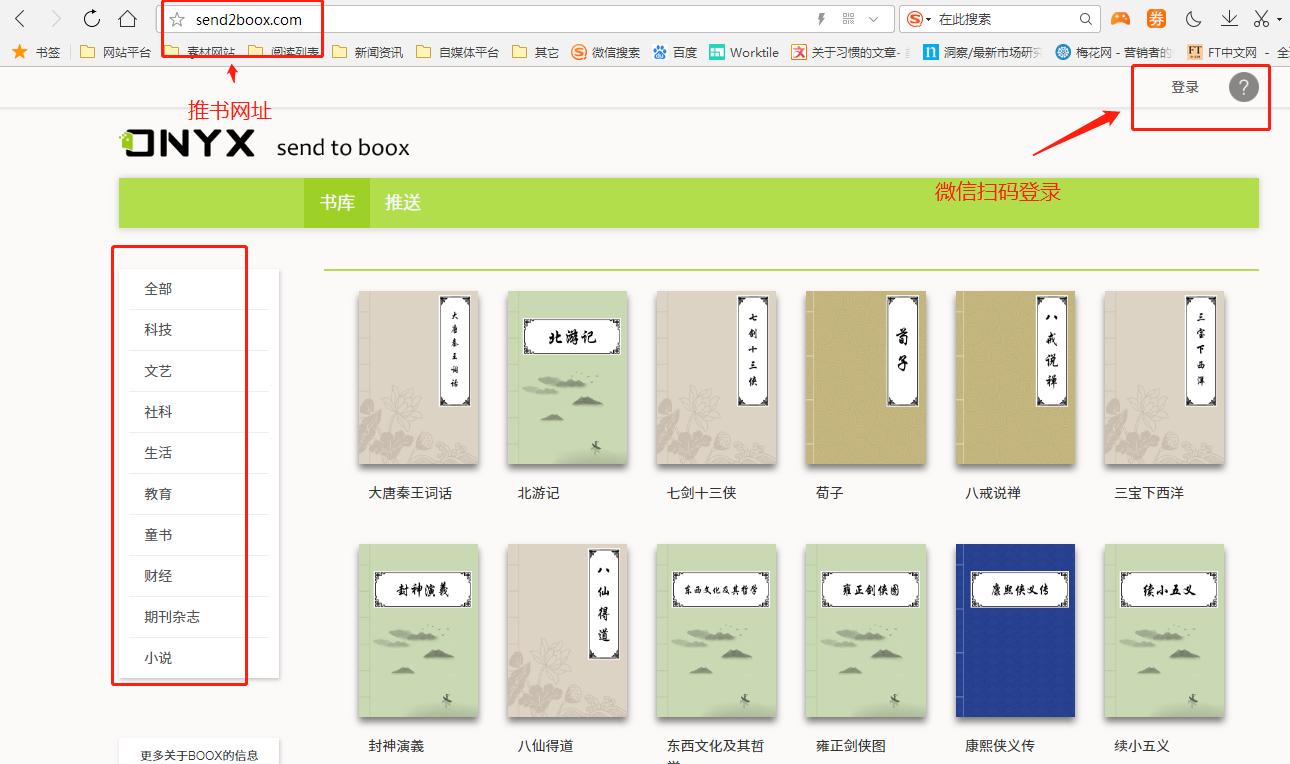
Task: Select the 文艺 category
Action: click(199, 371)
